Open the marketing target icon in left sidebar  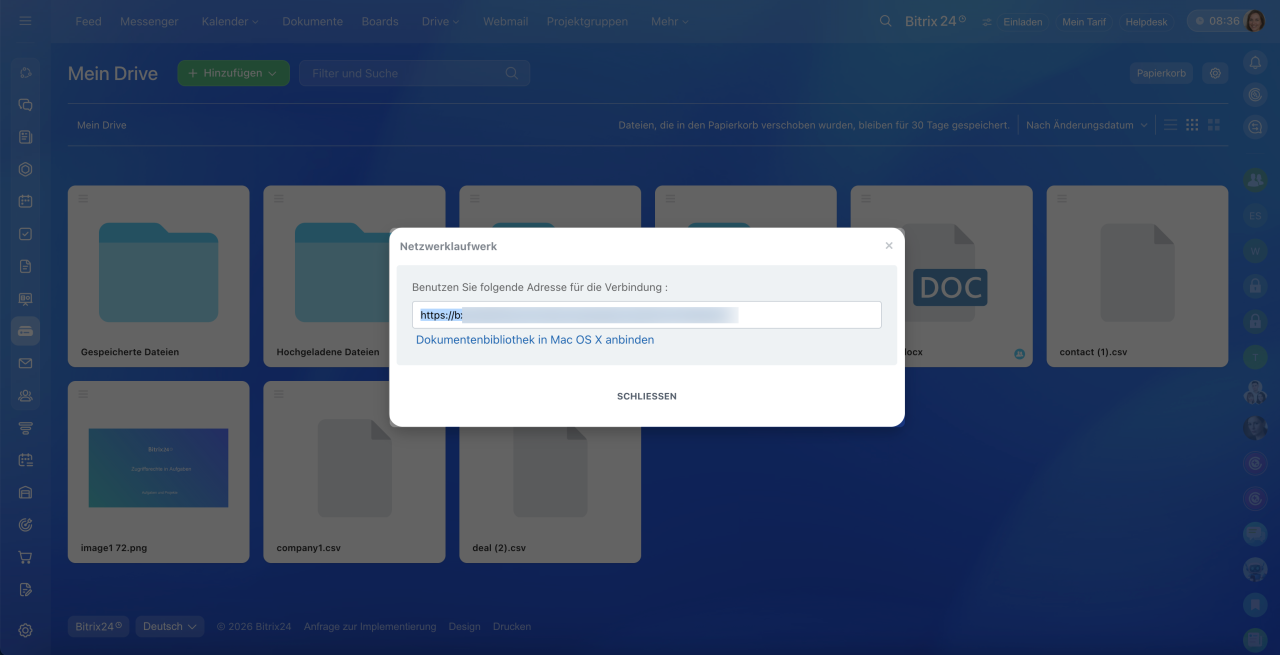pyautogui.click(x=25, y=525)
